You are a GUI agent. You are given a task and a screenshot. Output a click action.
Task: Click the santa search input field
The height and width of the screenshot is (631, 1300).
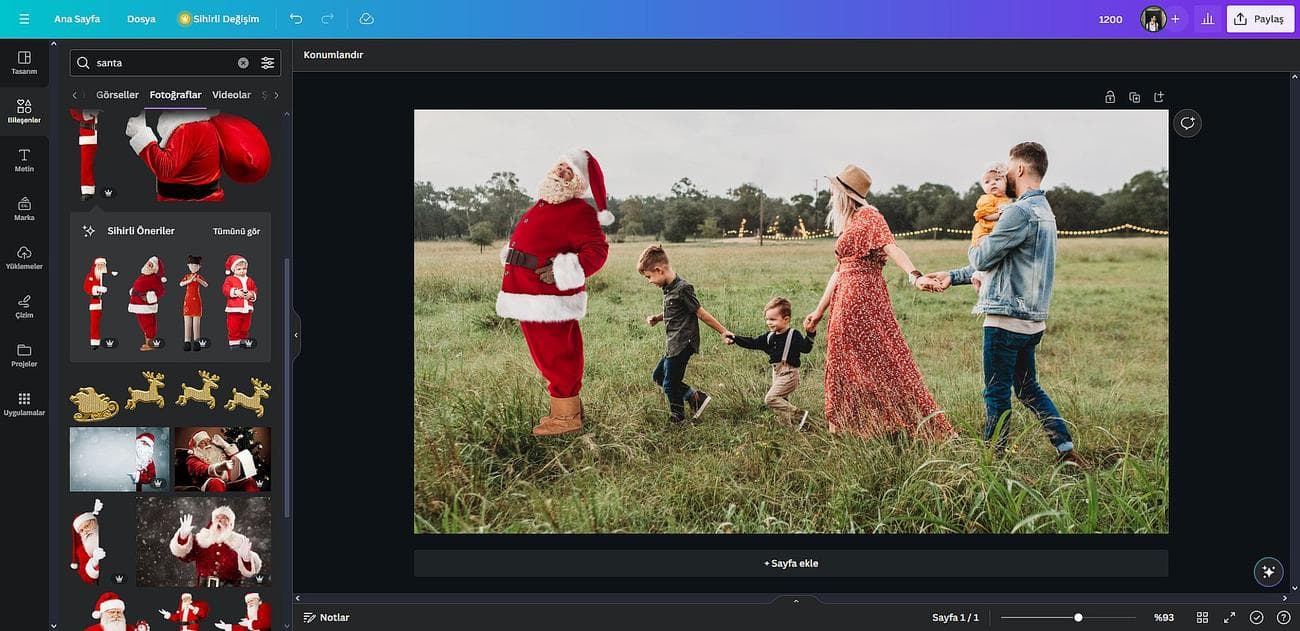click(x=163, y=63)
